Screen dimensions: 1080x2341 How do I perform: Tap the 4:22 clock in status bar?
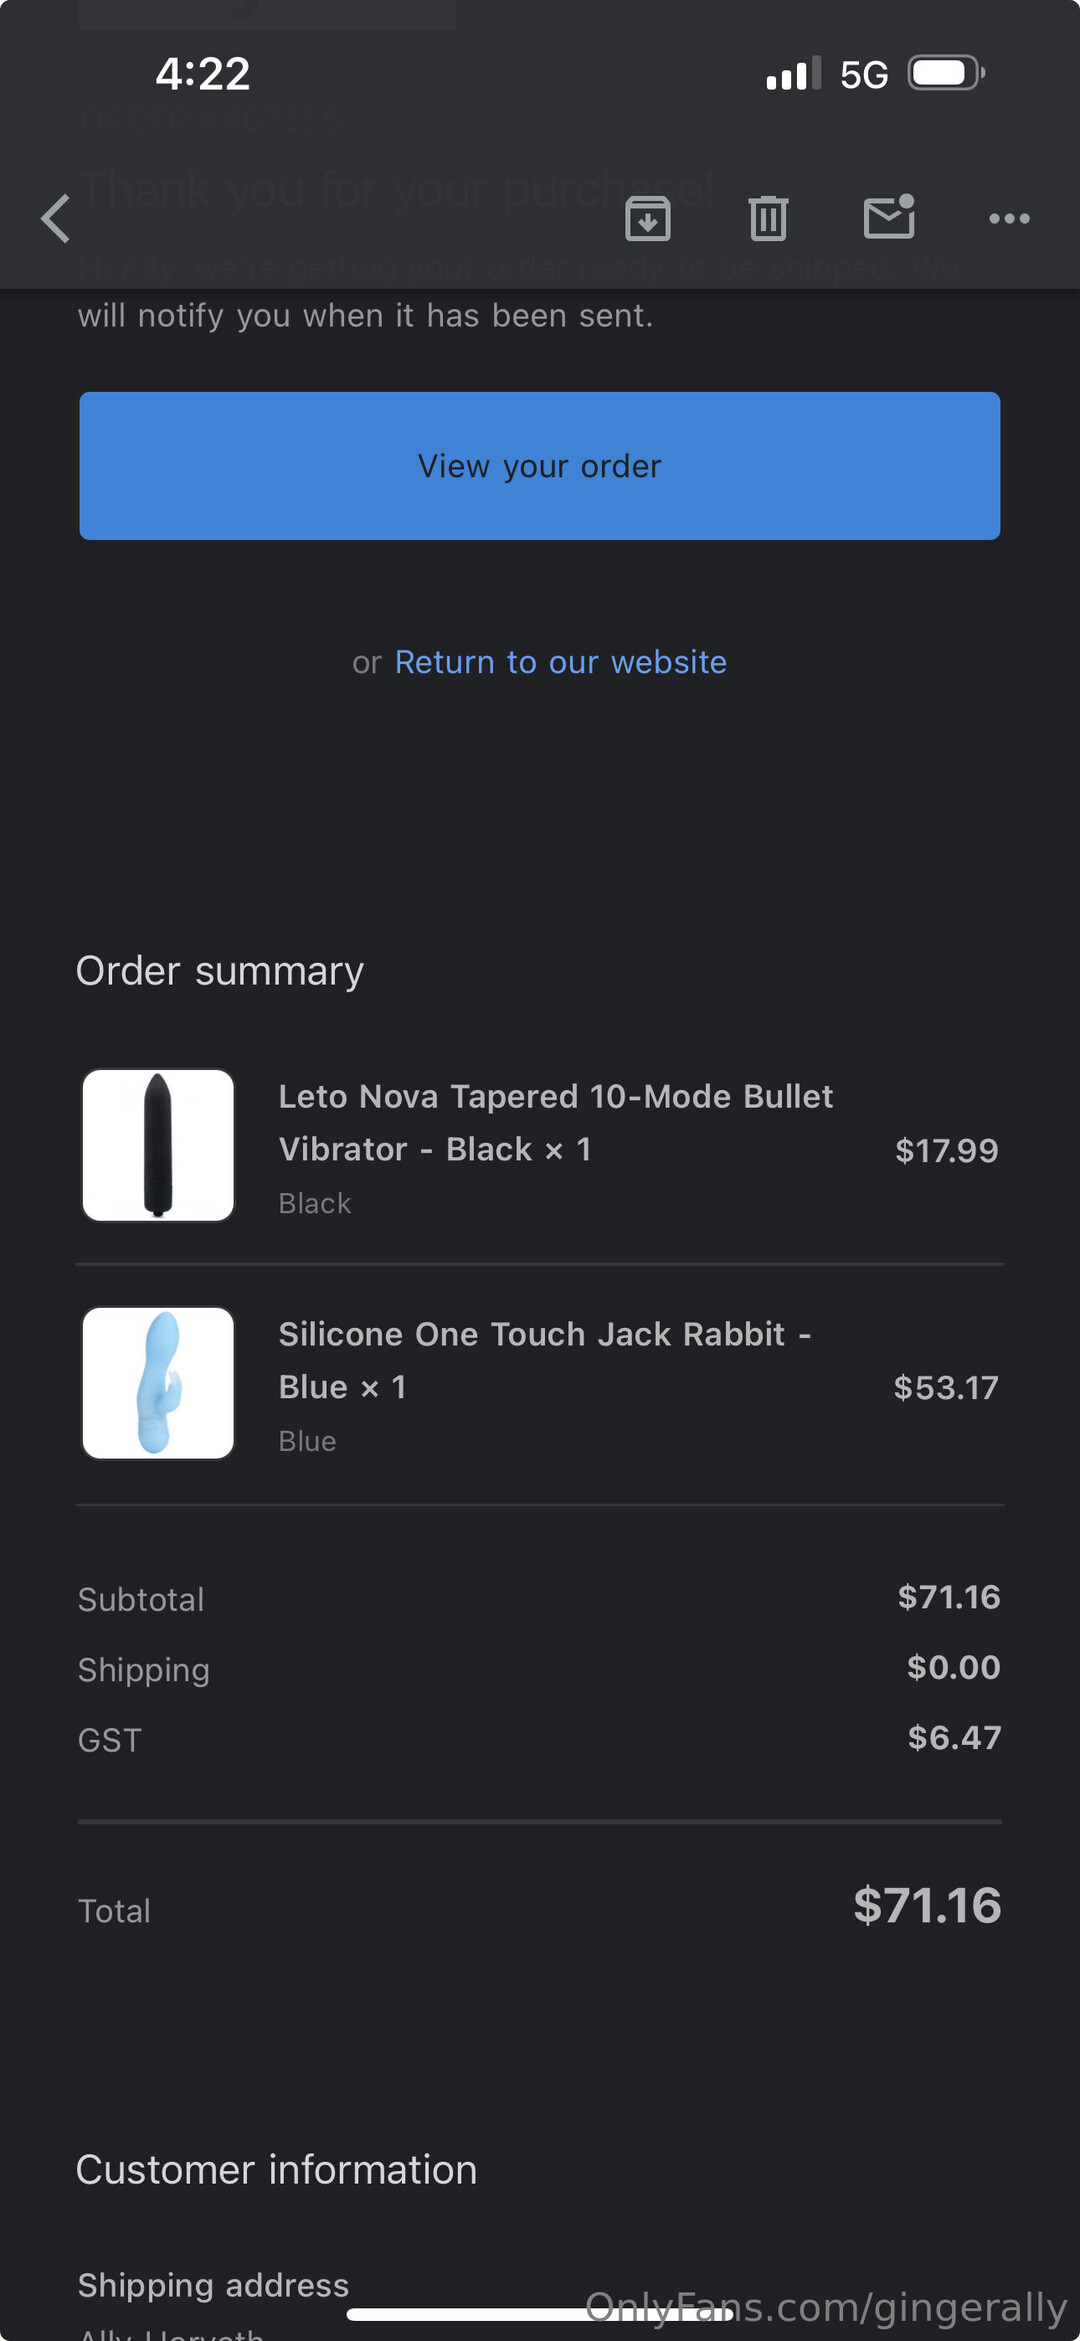point(203,74)
